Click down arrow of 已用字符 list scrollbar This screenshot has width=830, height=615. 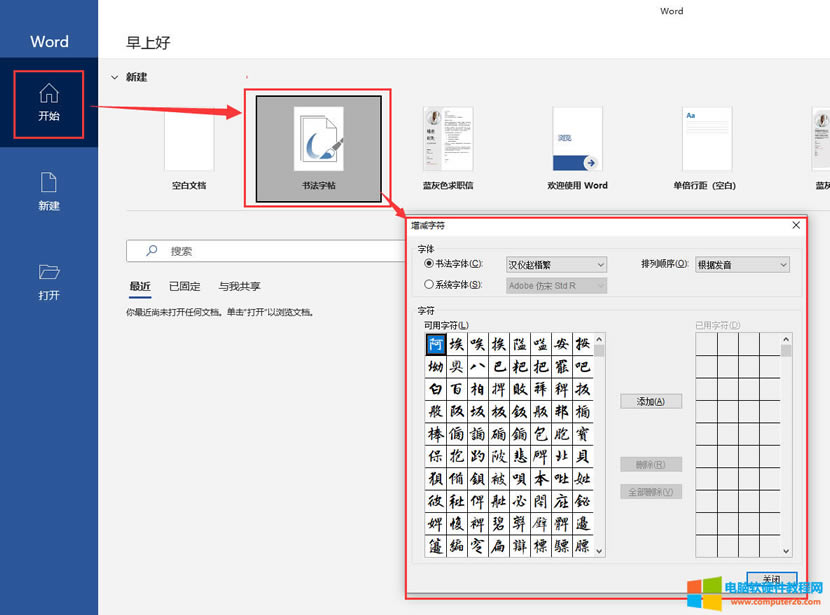(786, 551)
